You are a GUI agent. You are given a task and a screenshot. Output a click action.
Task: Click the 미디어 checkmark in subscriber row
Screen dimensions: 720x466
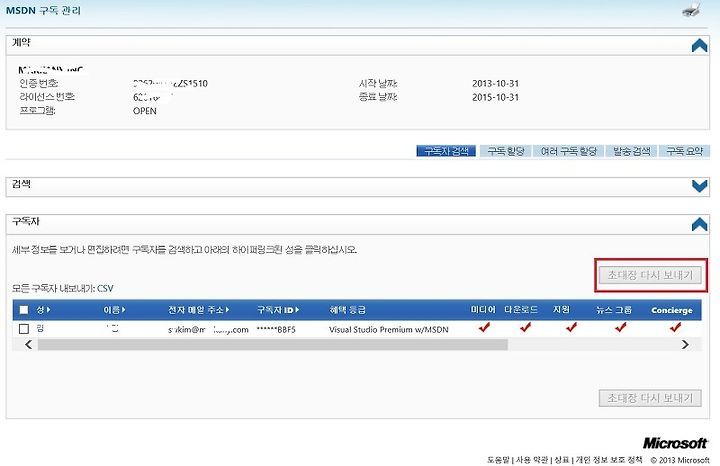(x=484, y=327)
